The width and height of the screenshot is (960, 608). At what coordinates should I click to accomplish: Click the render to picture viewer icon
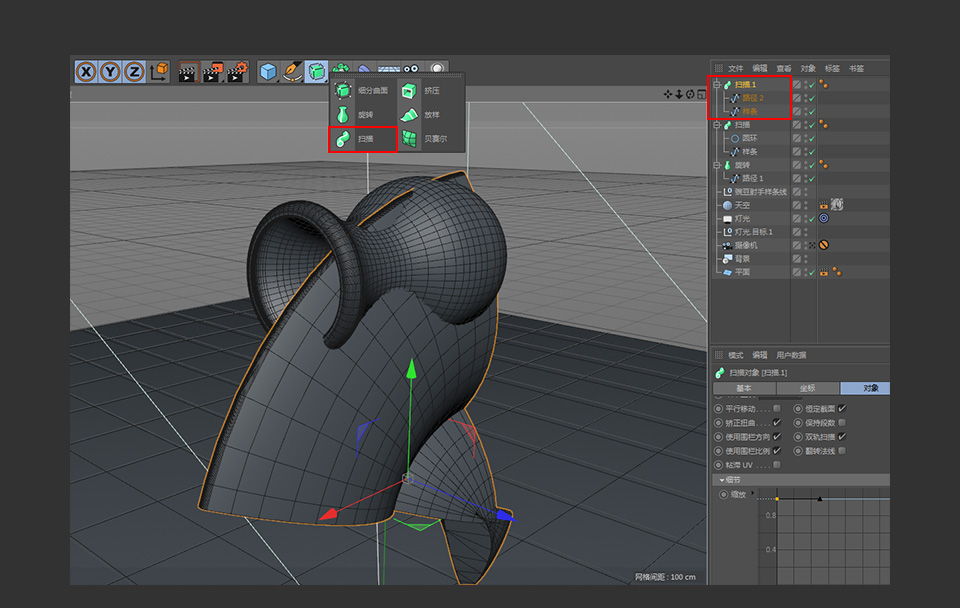[212, 72]
